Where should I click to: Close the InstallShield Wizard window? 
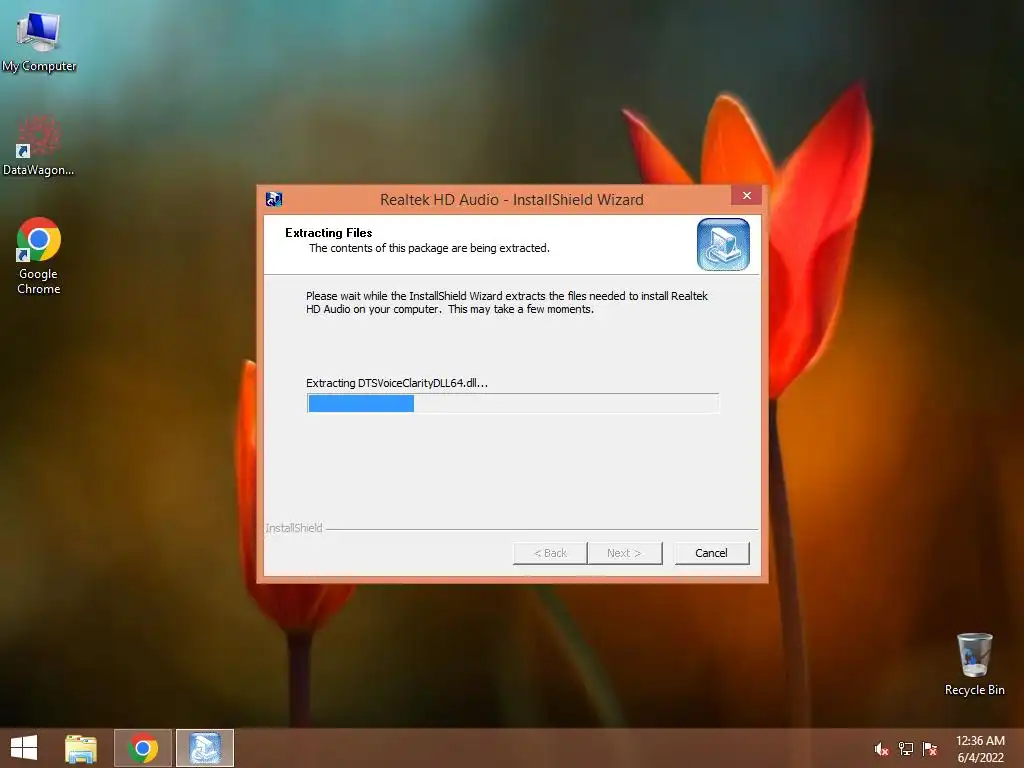click(746, 195)
